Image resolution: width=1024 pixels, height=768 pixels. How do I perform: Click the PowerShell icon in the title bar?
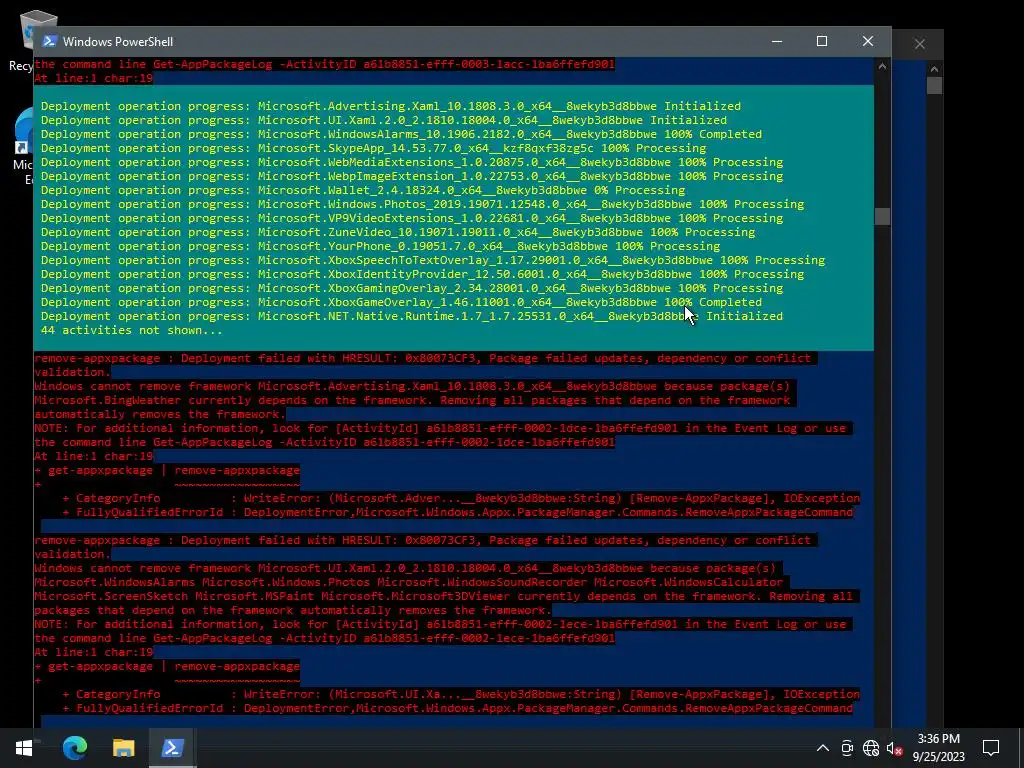coord(49,41)
